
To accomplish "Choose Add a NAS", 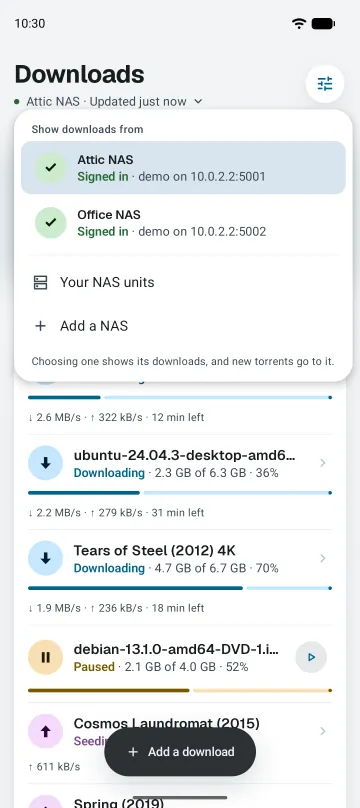I will pyautogui.click(x=183, y=326).
